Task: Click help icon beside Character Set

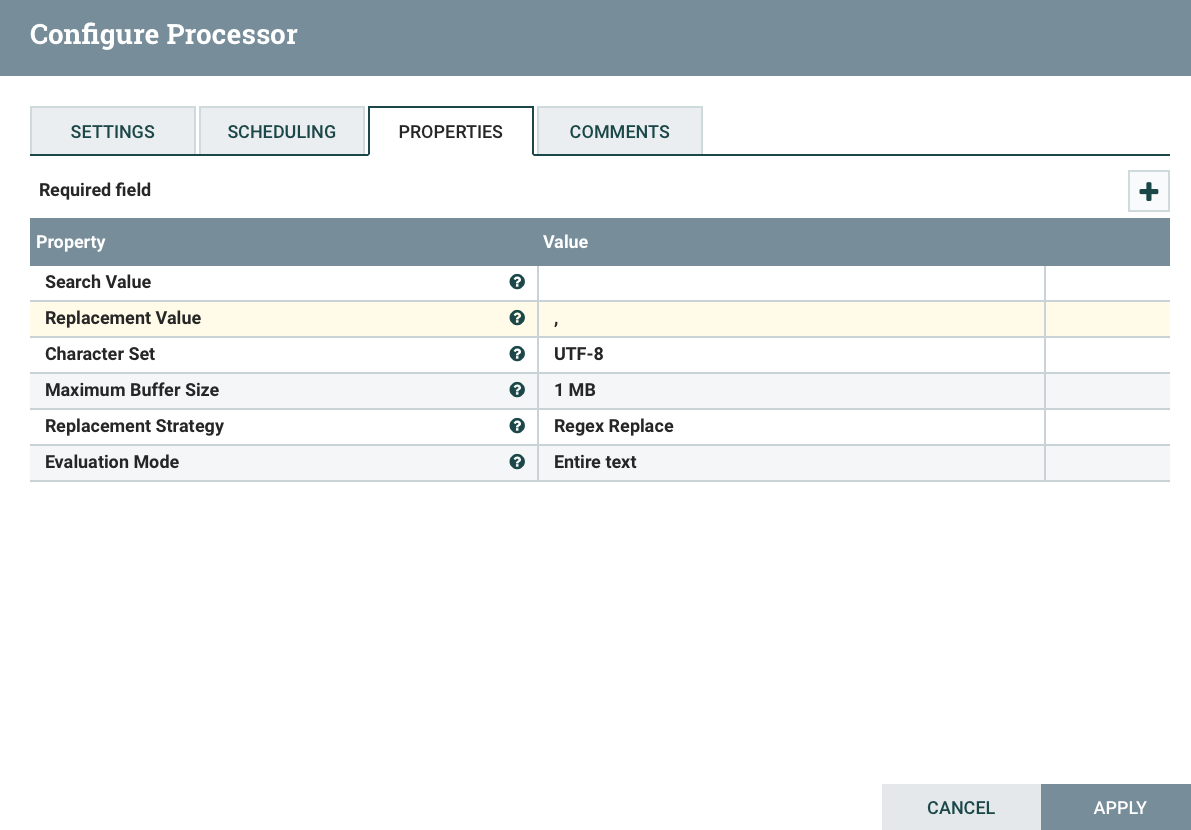Action: coord(517,354)
